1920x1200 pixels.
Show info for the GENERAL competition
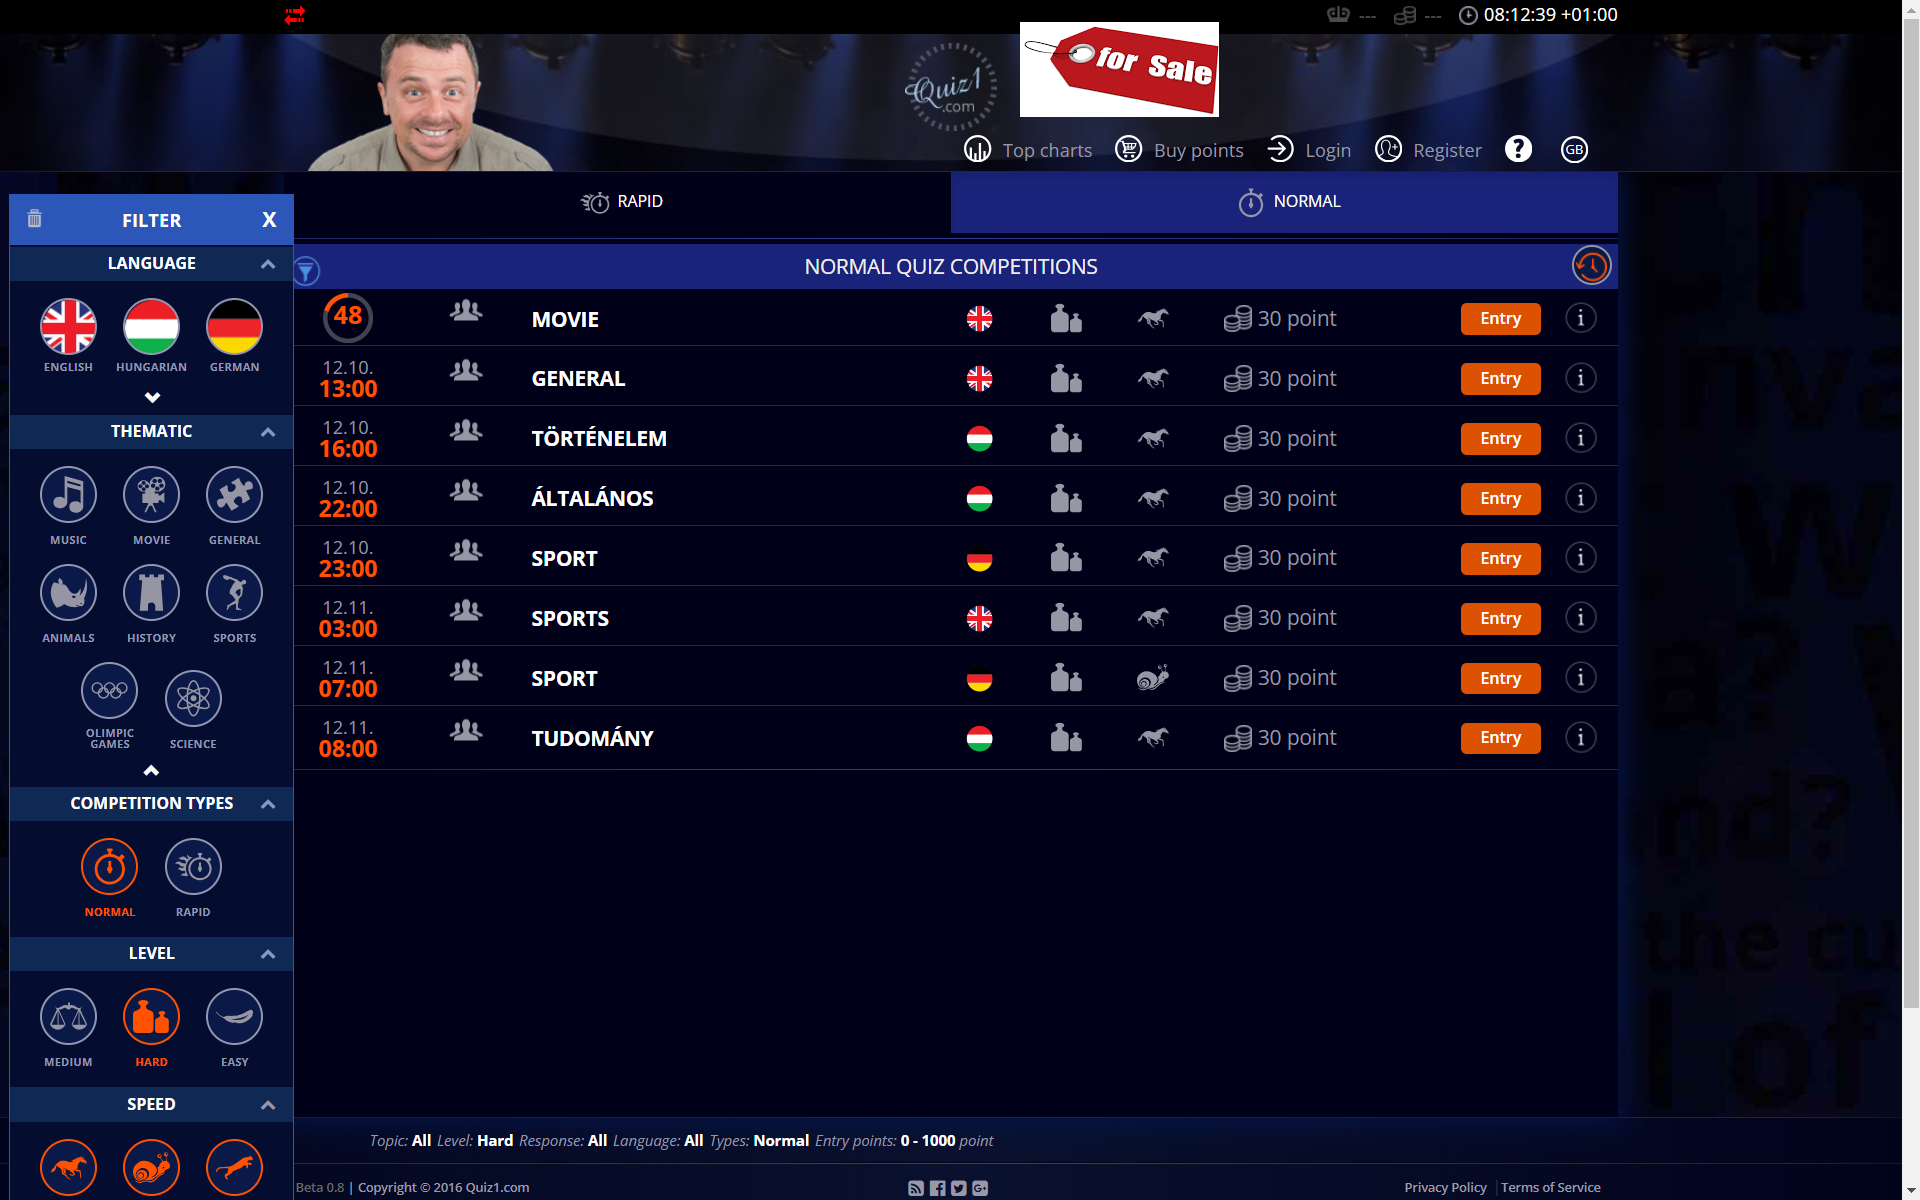point(1580,378)
